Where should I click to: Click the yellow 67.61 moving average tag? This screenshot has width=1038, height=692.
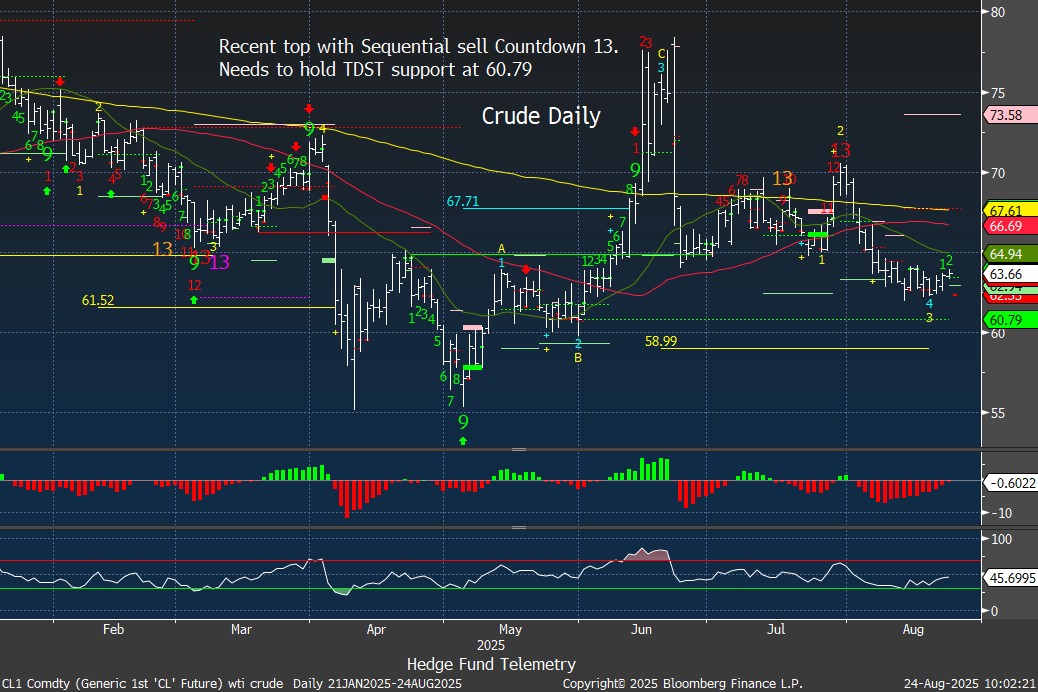(1008, 210)
